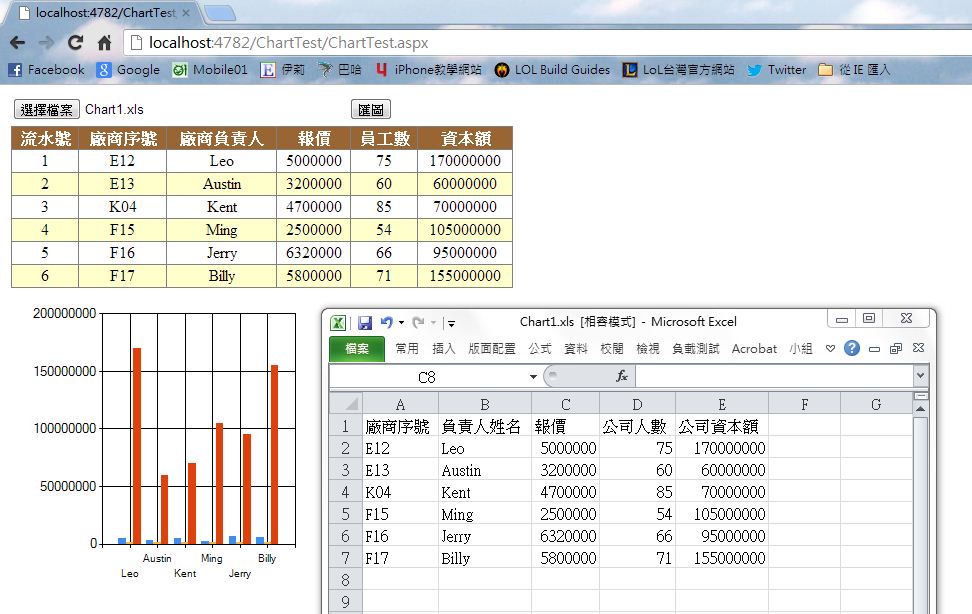Select Excel cell containing Jerry
This screenshot has height=614, width=972.
[485, 536]
